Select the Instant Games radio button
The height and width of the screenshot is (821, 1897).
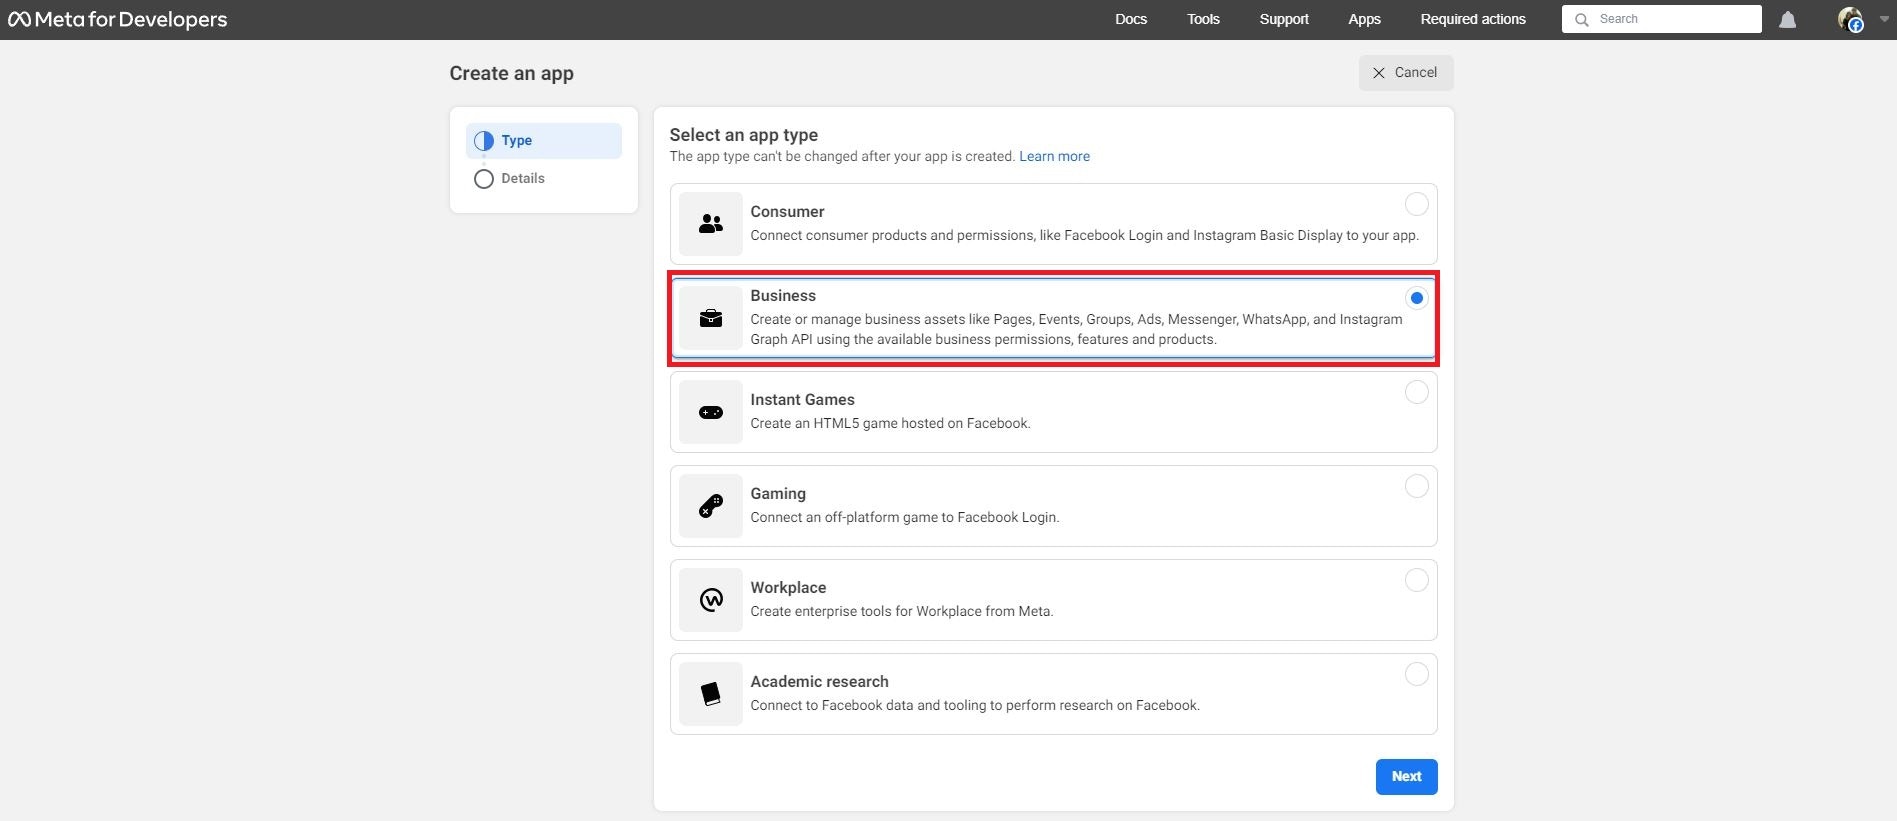(1416, 392)
